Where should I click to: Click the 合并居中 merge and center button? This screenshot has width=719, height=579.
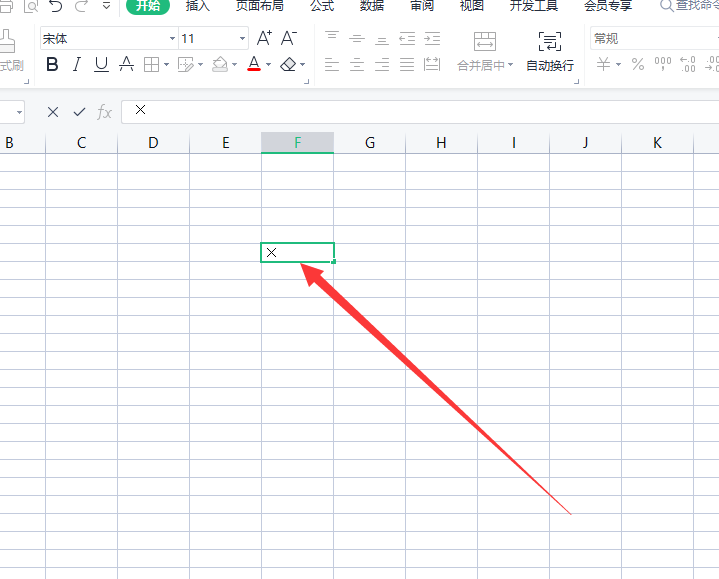484,51
